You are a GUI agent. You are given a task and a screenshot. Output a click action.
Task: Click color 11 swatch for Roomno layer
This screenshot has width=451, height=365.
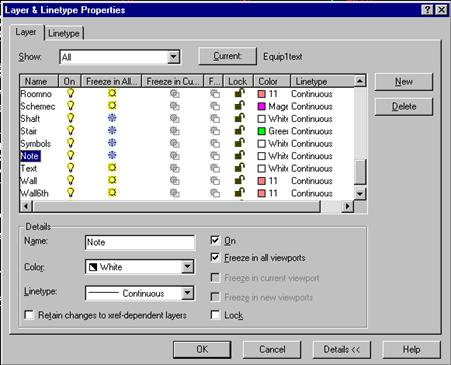click(x=262, y=94)
